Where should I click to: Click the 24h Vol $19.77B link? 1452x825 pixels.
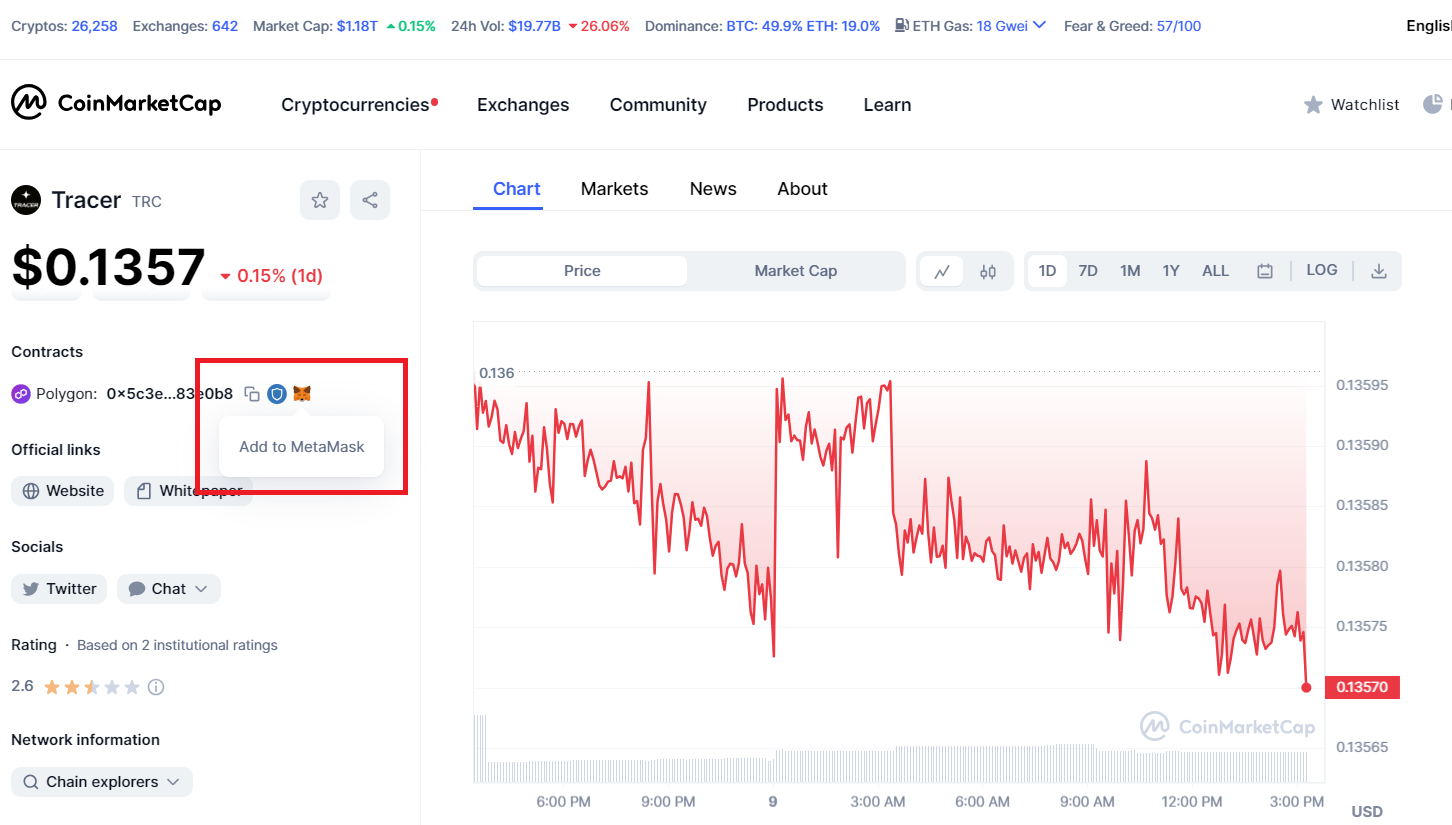[535, 26]
